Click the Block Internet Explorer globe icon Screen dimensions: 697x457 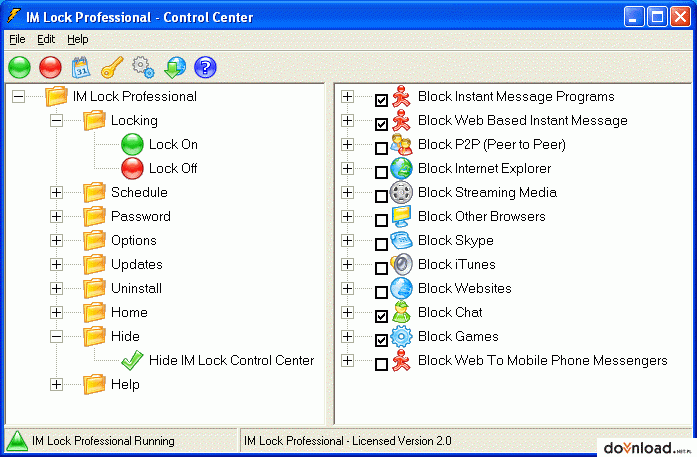click(x=401, y=168)
